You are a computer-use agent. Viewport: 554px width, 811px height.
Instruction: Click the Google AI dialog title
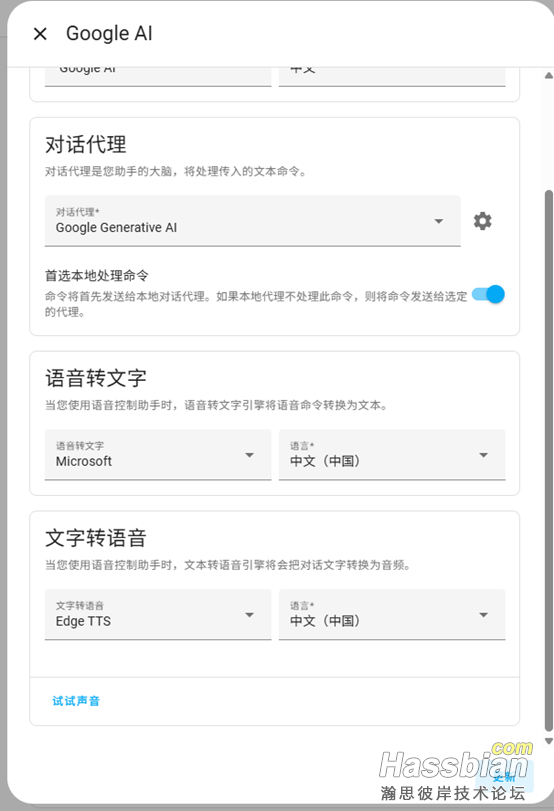109,34
